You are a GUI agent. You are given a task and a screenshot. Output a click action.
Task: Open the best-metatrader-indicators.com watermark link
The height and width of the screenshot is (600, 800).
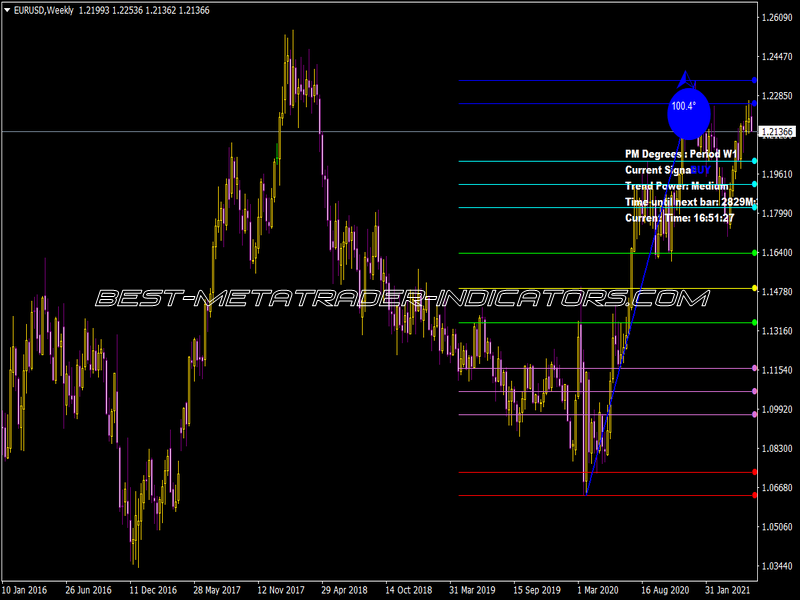402,298
